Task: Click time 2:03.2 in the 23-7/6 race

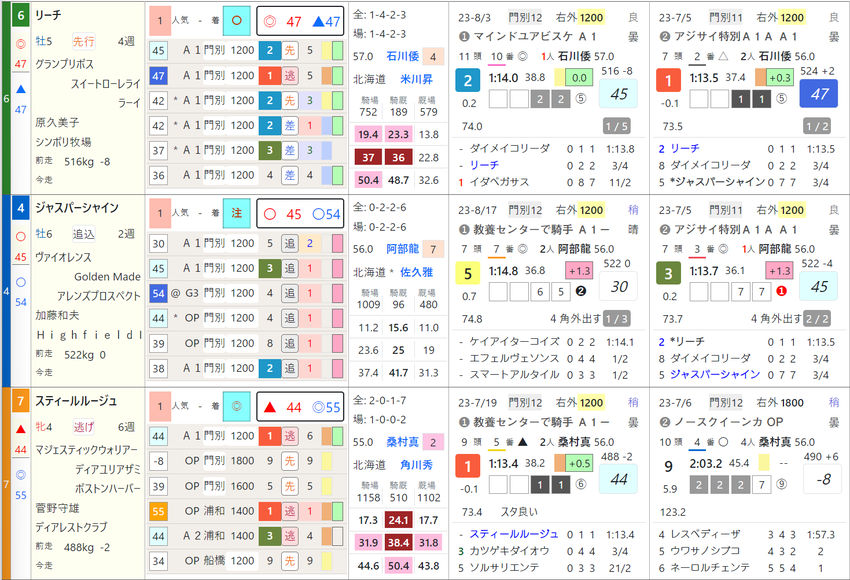Action: (x=705, y=463)
